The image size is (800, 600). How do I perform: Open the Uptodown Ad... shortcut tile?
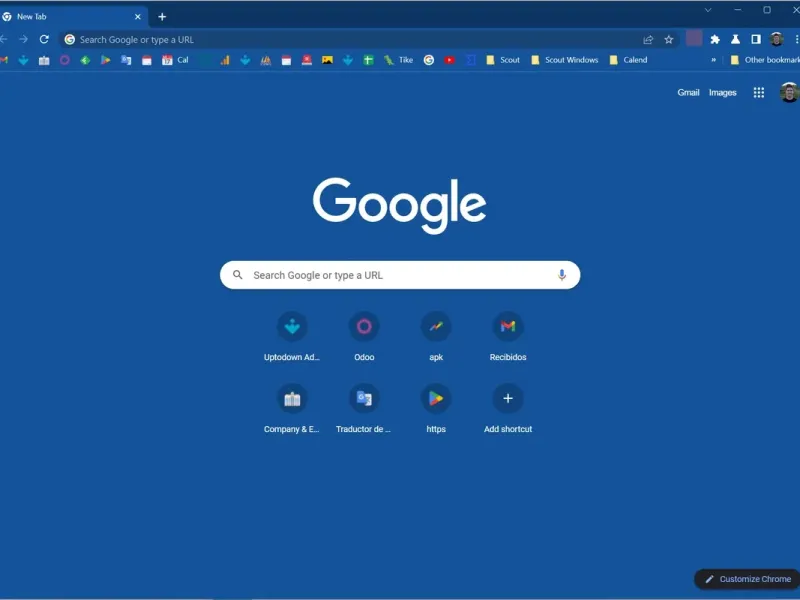[x=292, y=337]
